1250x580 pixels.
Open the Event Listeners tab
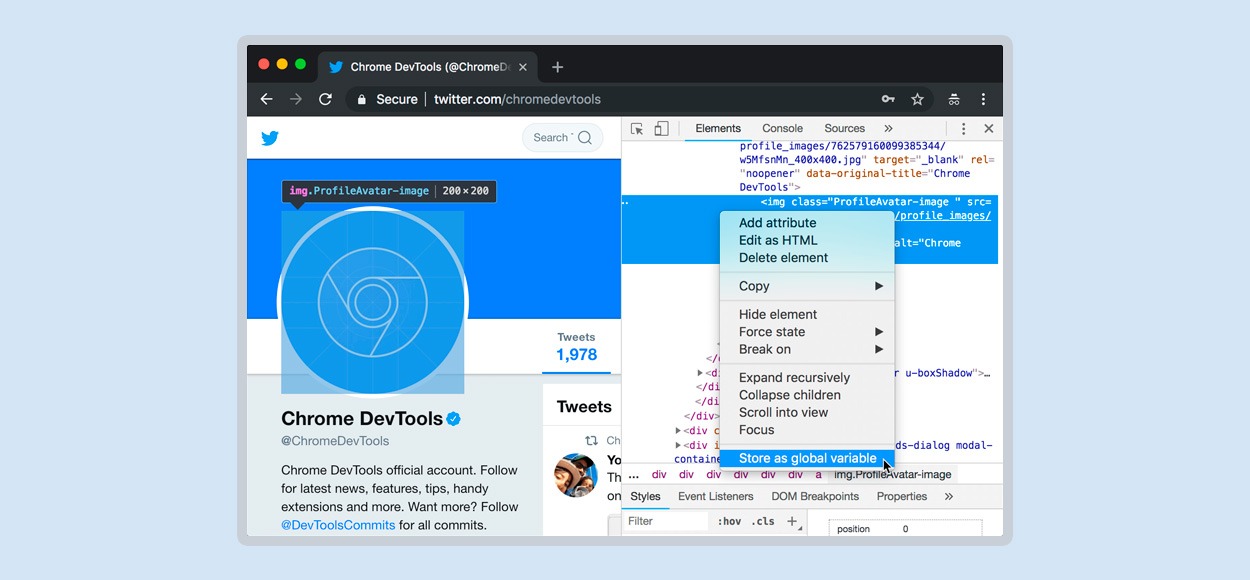[x=716, y=497]
